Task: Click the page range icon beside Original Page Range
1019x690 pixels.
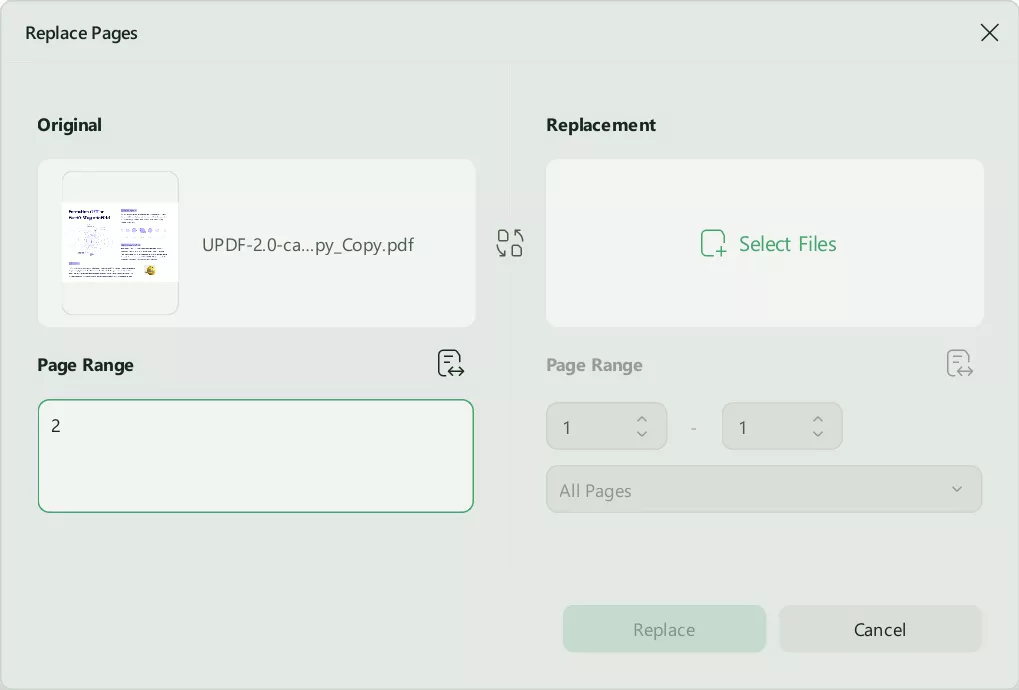Action: point(450,363)
